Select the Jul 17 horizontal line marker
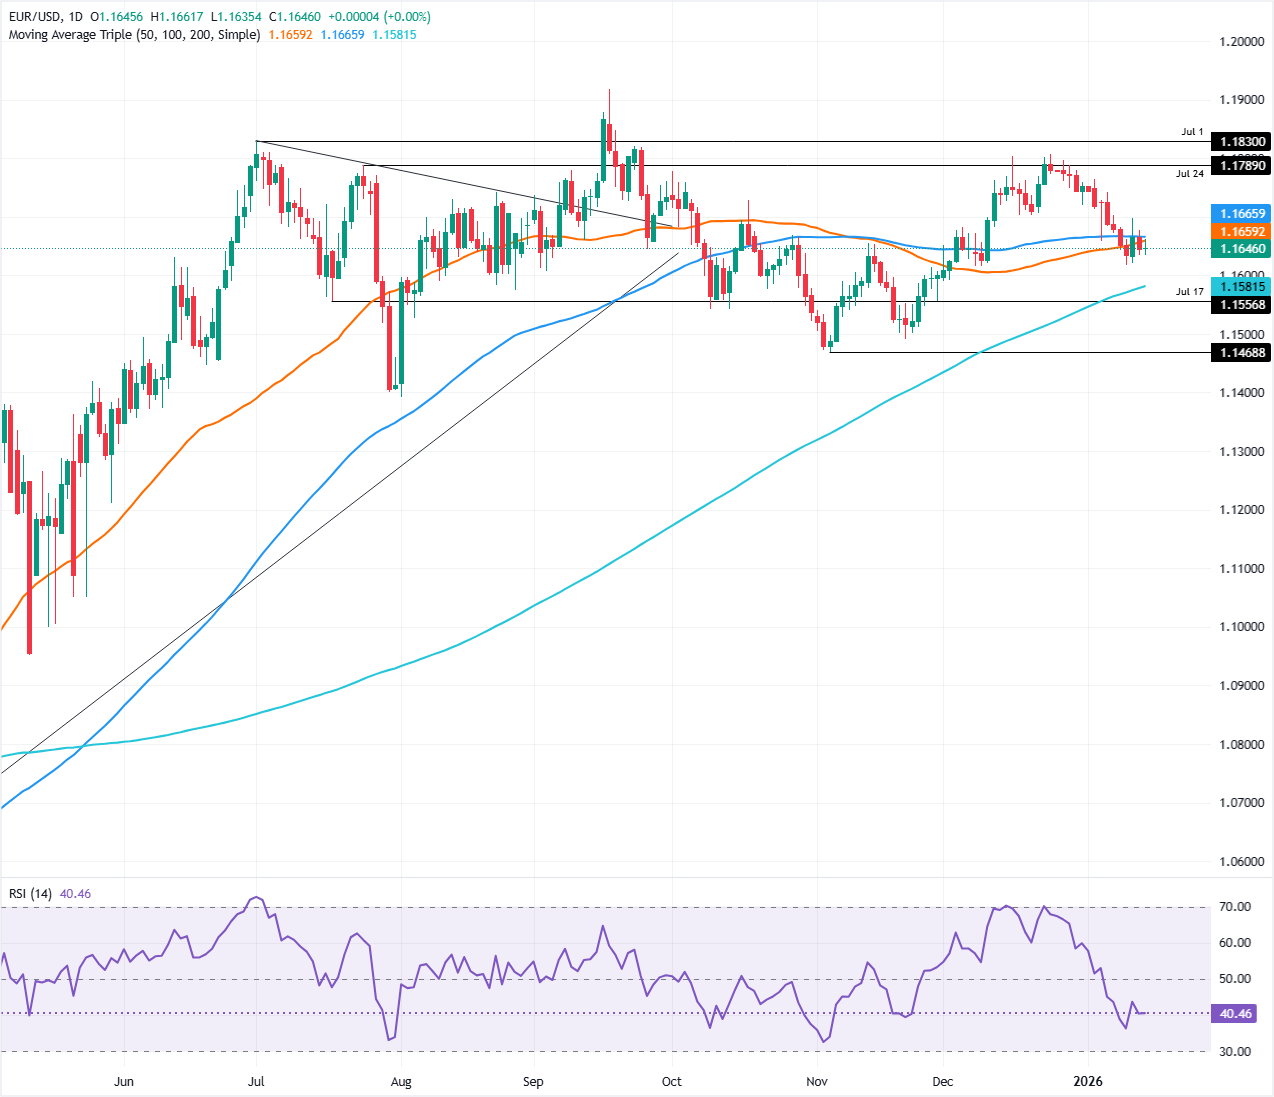 1188,293
